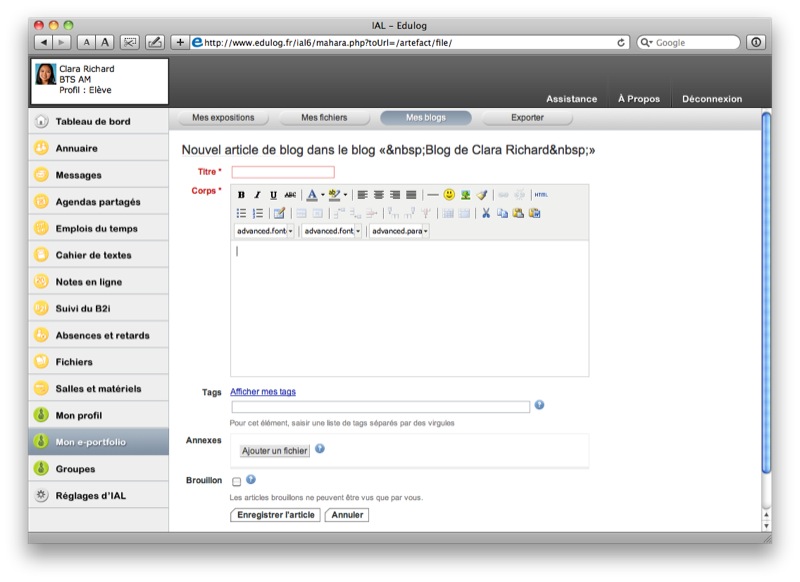800x582 pixels.
Task: Open the font family dropdown
Action: point(264,231)
